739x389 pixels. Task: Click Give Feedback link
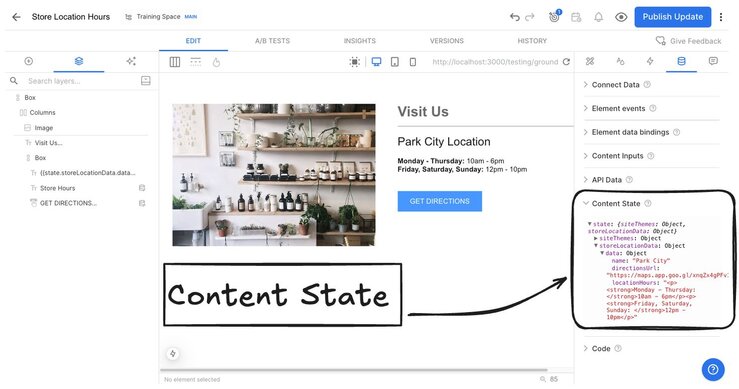[689, 41]
